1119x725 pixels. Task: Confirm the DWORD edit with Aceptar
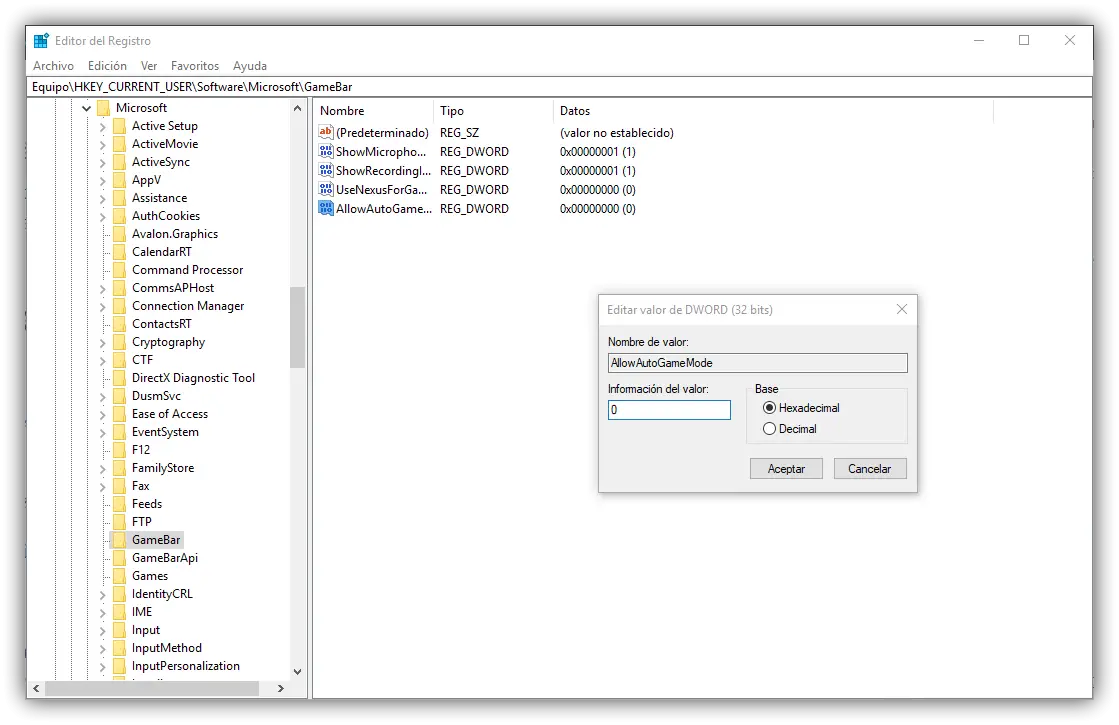[x=786, y=469]
